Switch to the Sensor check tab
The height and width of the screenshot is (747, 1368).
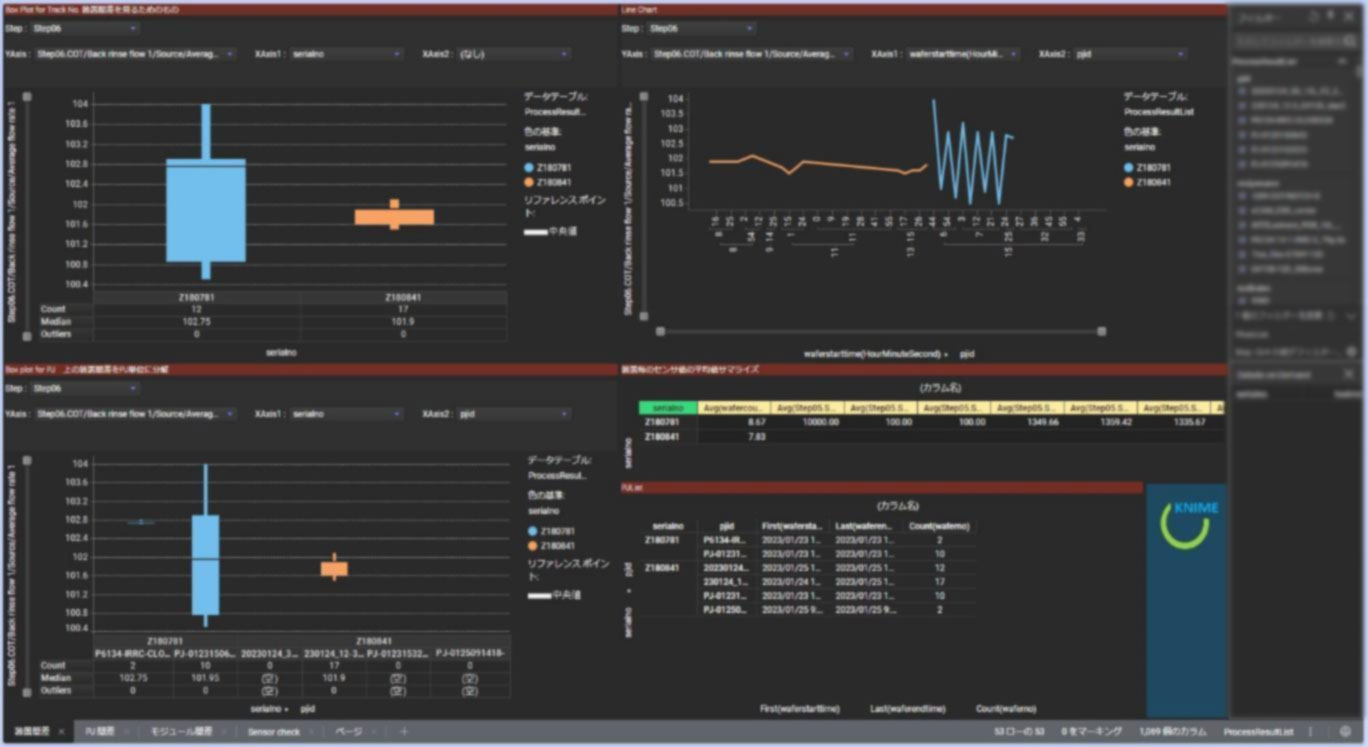[274, 732]
